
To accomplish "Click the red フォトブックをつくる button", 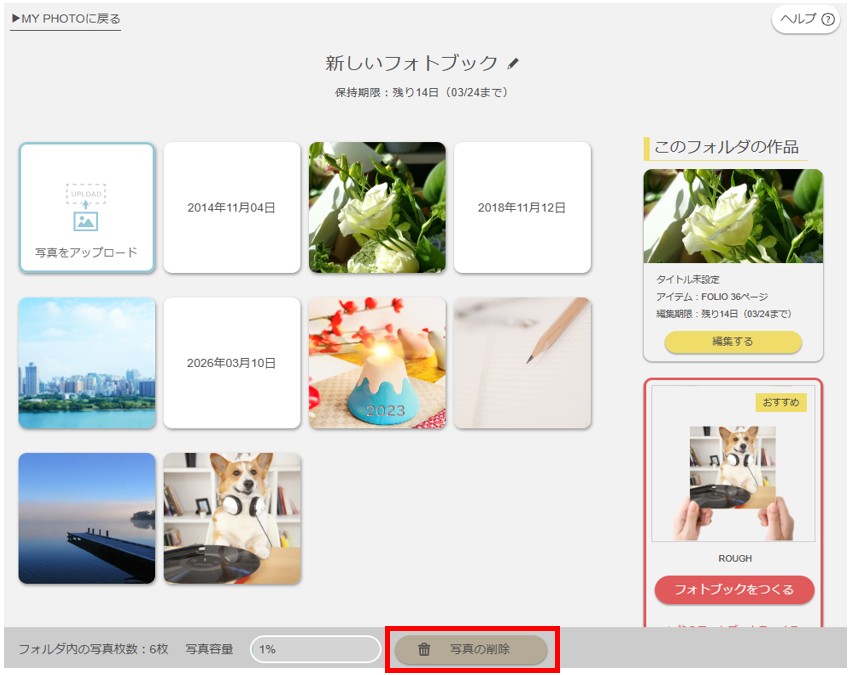I will click(734, 590).
